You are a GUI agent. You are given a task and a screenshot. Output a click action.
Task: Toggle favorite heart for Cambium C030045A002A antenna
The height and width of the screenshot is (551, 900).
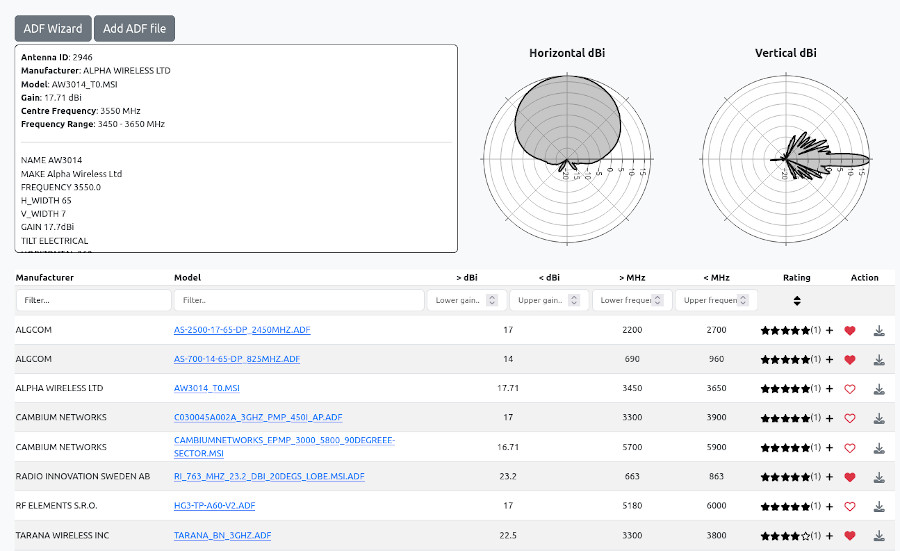click(850, 418)
